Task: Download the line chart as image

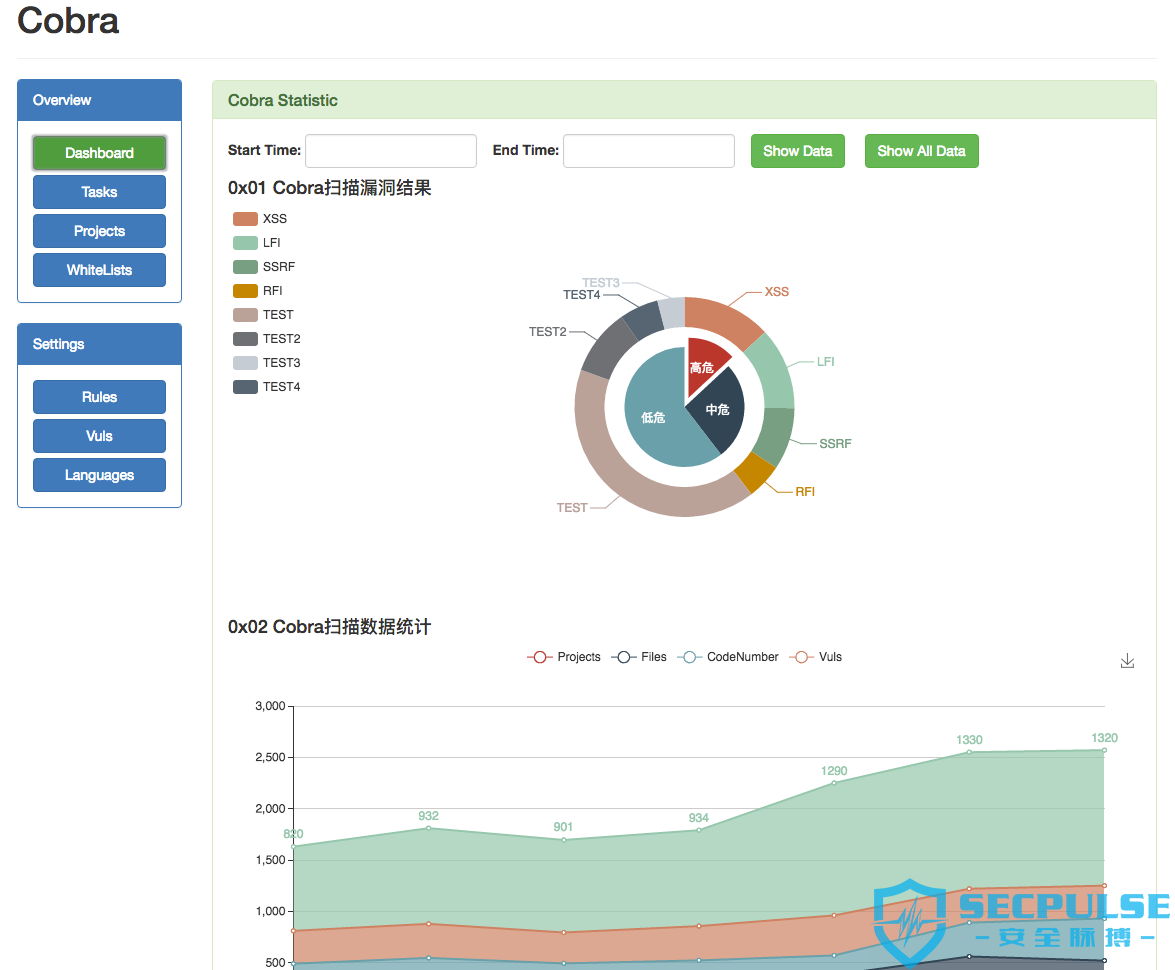Action: tap(1127, 660)
